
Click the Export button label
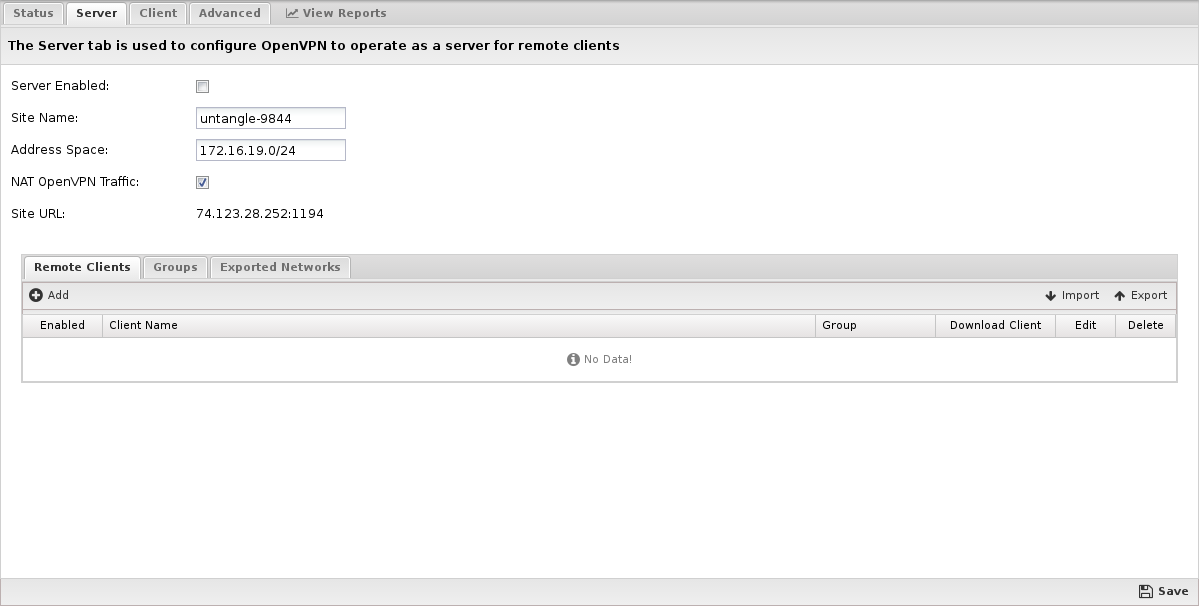(x=1149, y=295)
